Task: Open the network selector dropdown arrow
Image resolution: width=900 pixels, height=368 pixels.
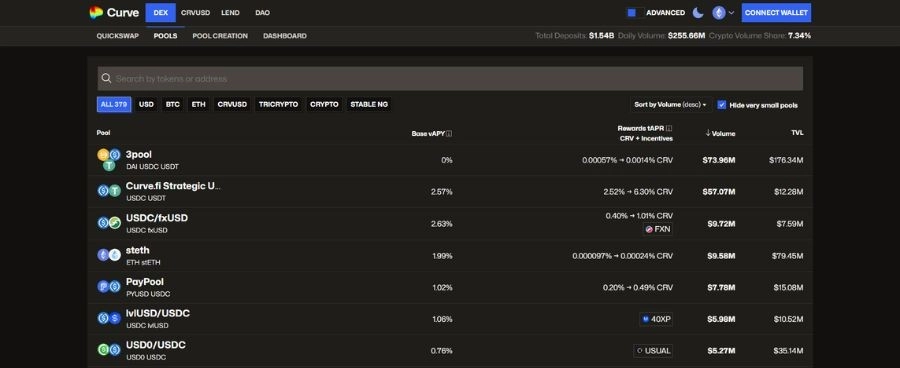Action: tap(732, 13)
